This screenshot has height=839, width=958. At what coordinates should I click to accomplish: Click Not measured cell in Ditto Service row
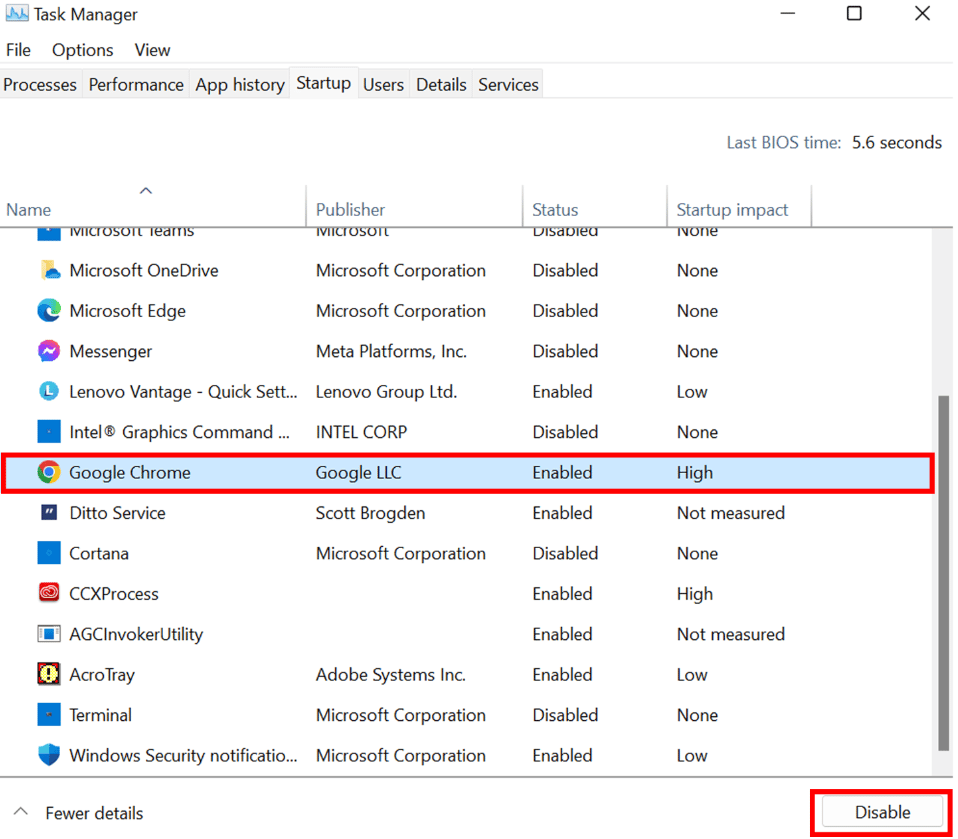(x=731, y=513)
